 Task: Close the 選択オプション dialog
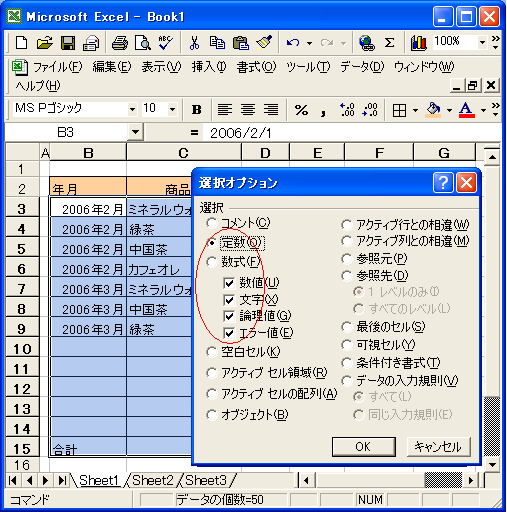(x=466, y=182)
